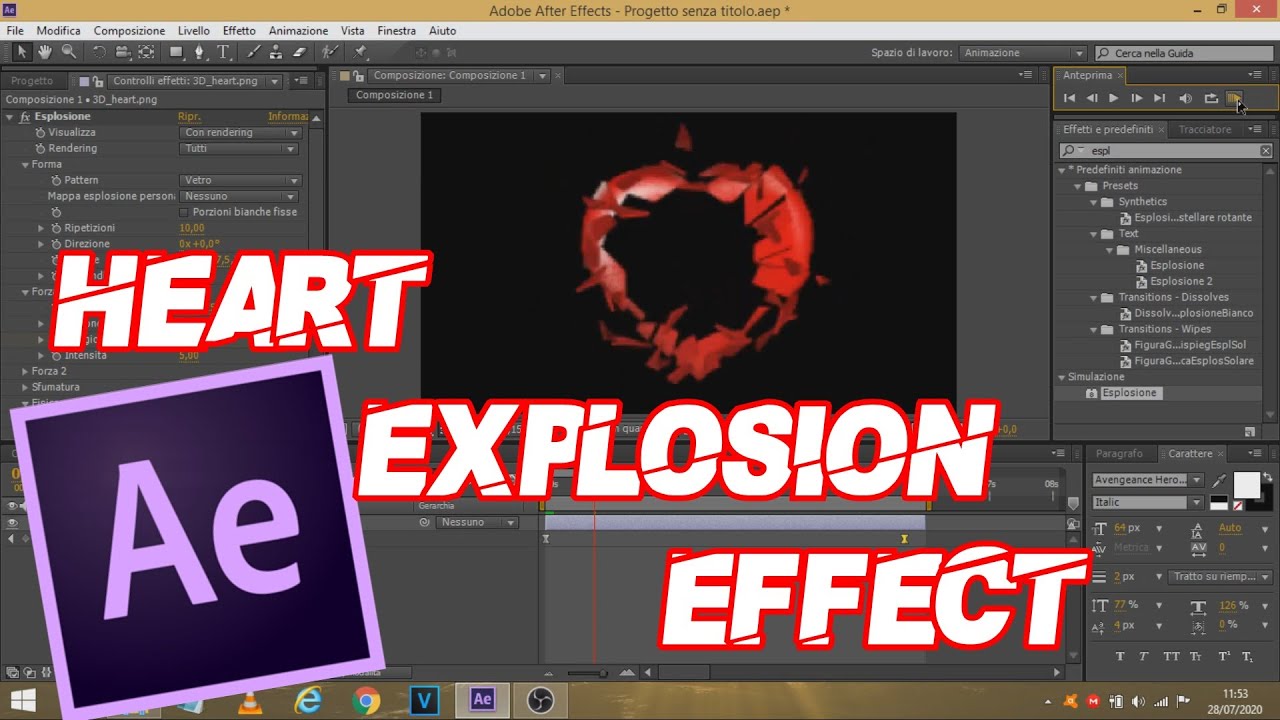The height and width of the screenshot is (720, 1280).
Task: Step forward one frame in Anteprima
Action: (x=1137, y=98)
